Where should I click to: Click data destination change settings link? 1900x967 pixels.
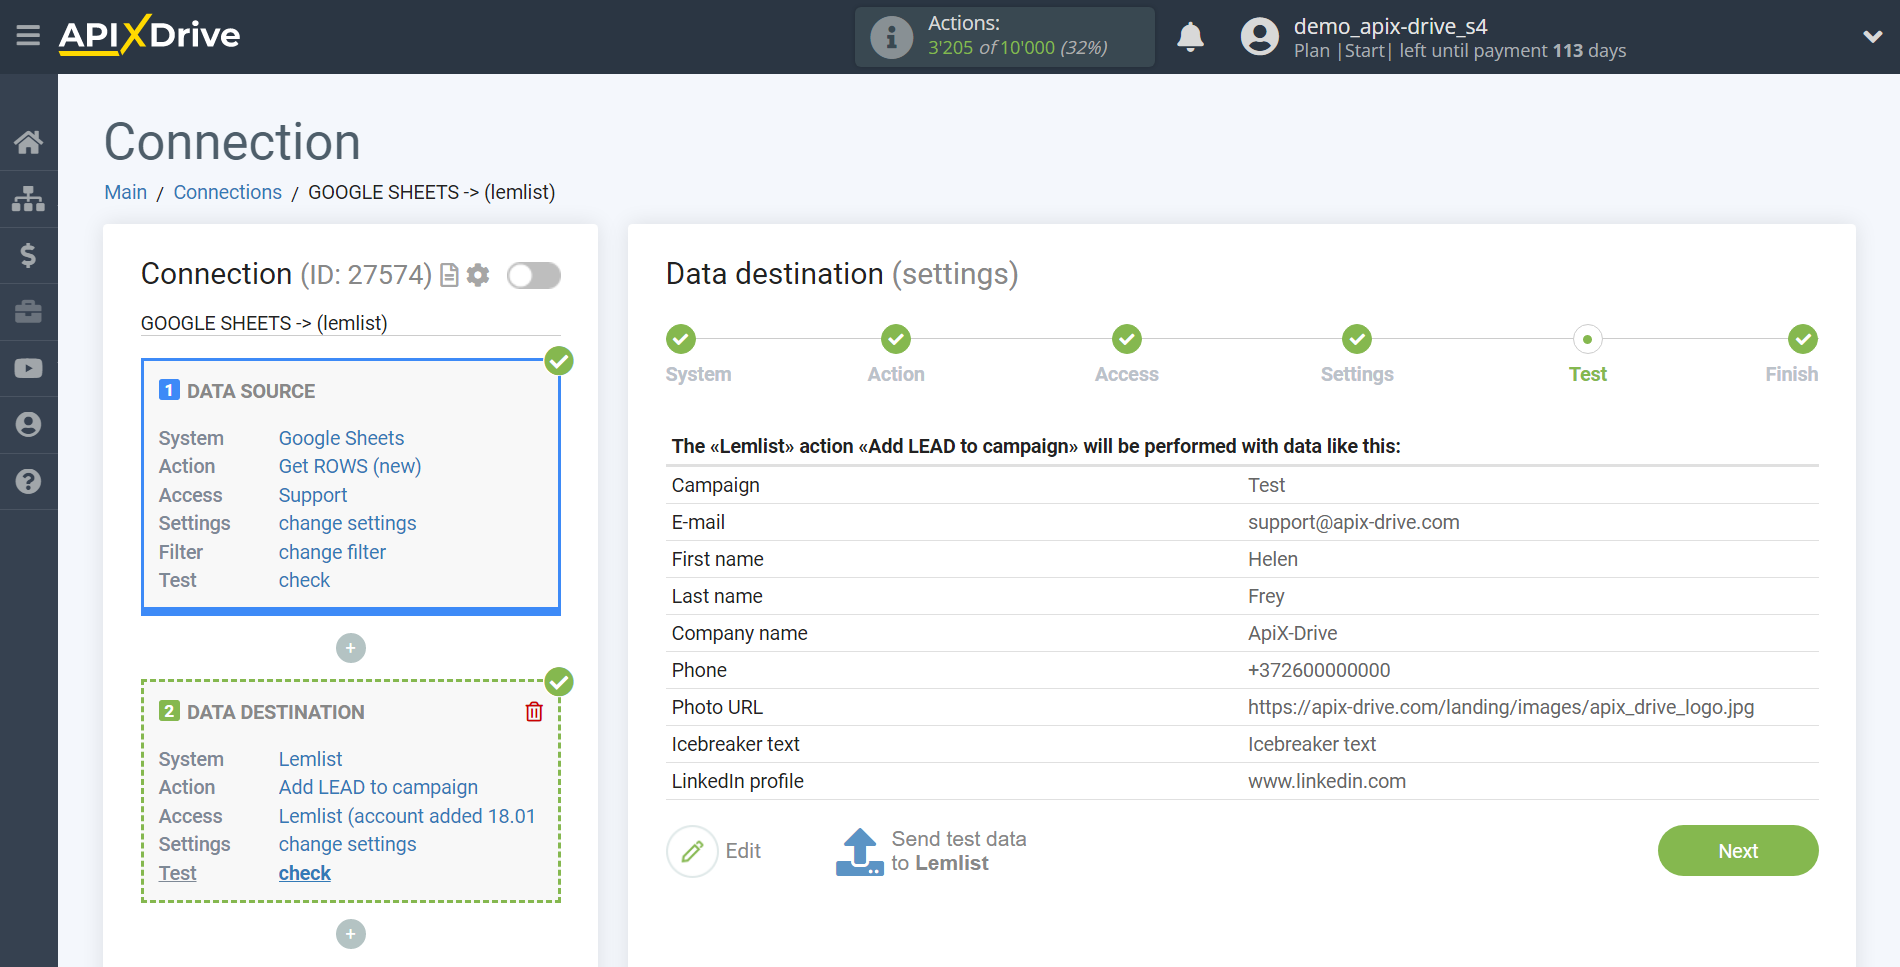347,844
